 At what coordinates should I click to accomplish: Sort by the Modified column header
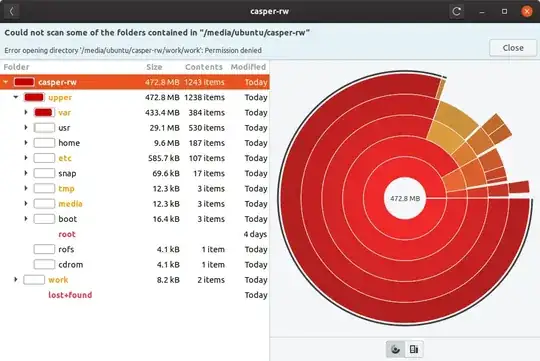pos(248,67)
